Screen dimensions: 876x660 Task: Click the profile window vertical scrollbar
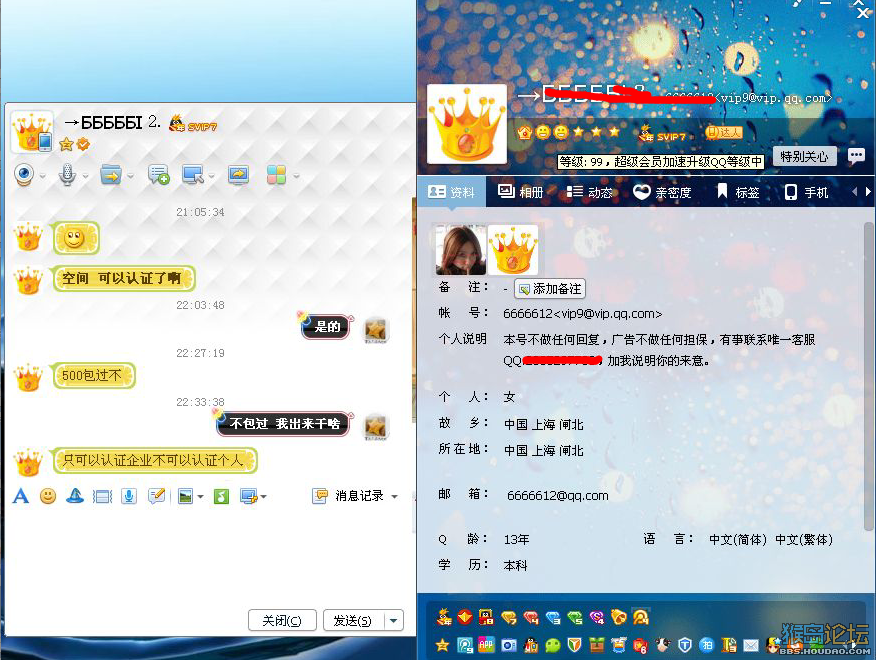click(x=868, y=376)
